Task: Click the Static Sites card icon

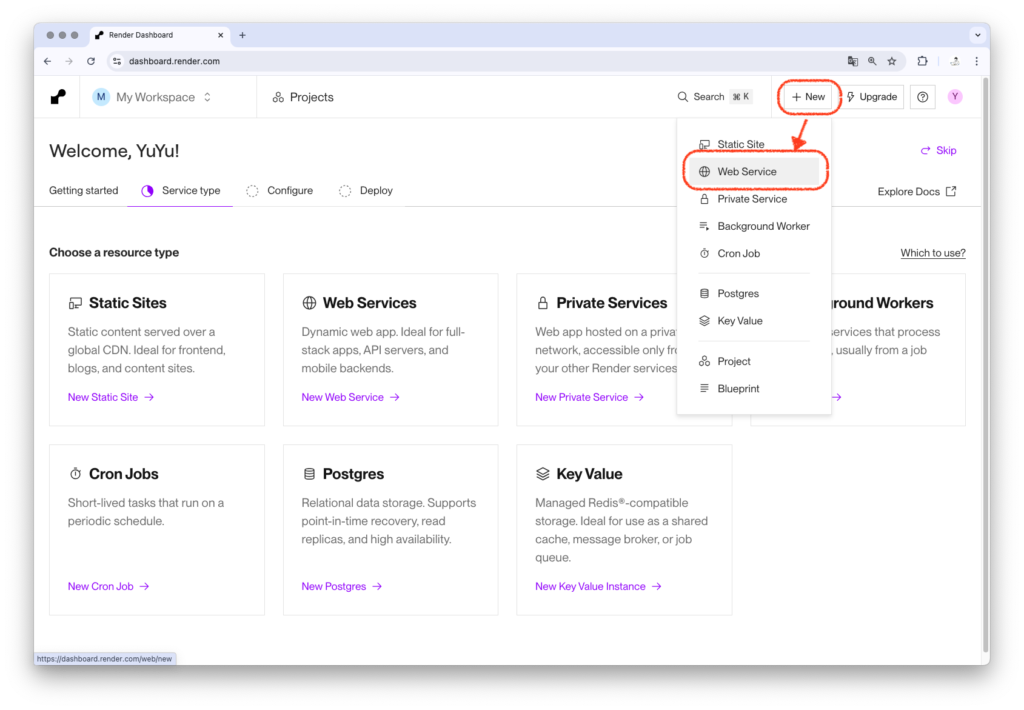Action: coord(75,303)
